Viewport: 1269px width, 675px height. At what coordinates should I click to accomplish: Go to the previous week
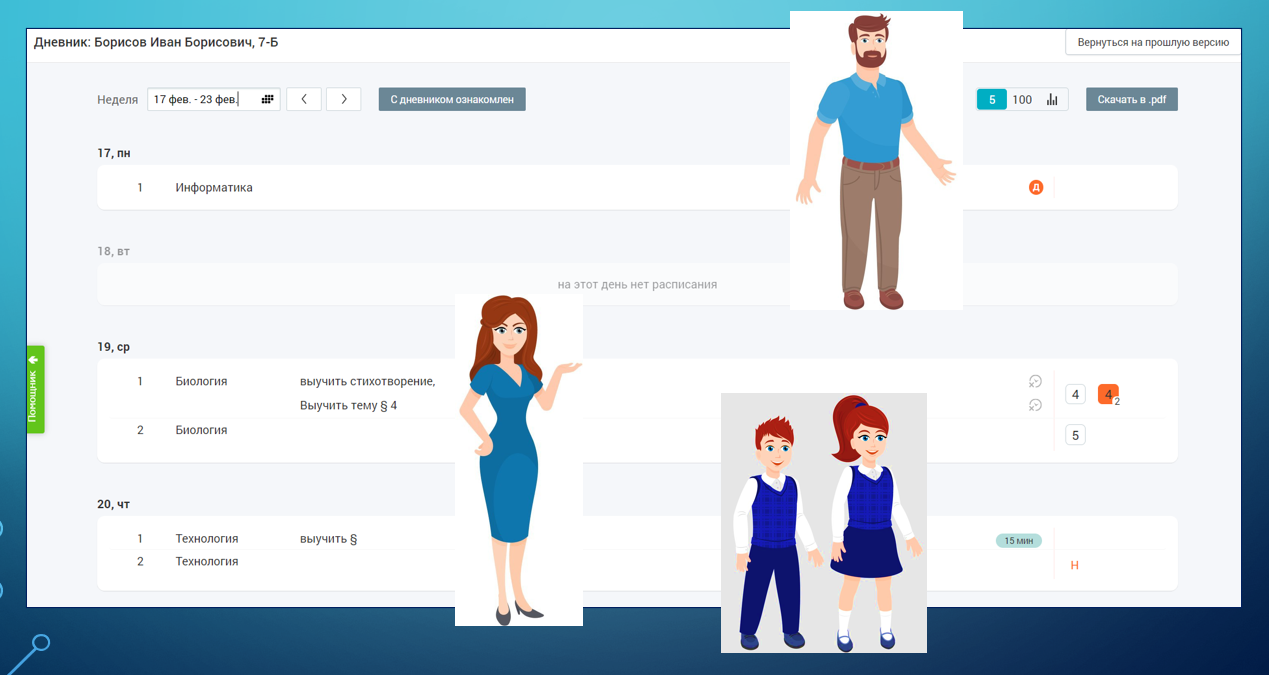[304, 100]
